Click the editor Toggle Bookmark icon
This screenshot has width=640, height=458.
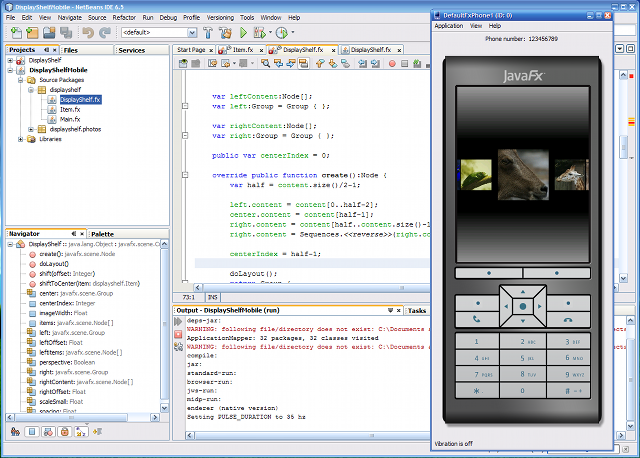point(345,63)
